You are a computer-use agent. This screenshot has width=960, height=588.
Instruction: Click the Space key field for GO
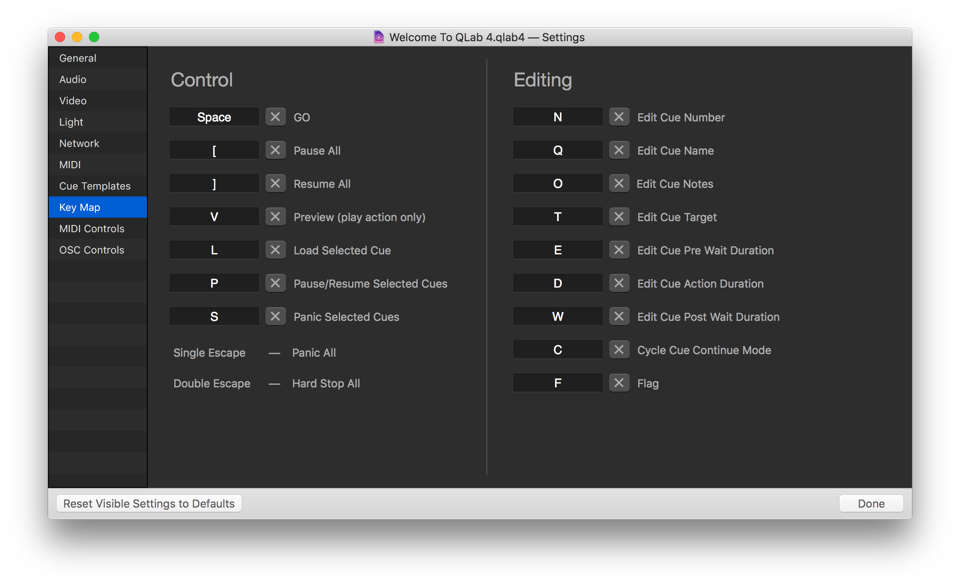pyautogui.click(x=214, y=117)
